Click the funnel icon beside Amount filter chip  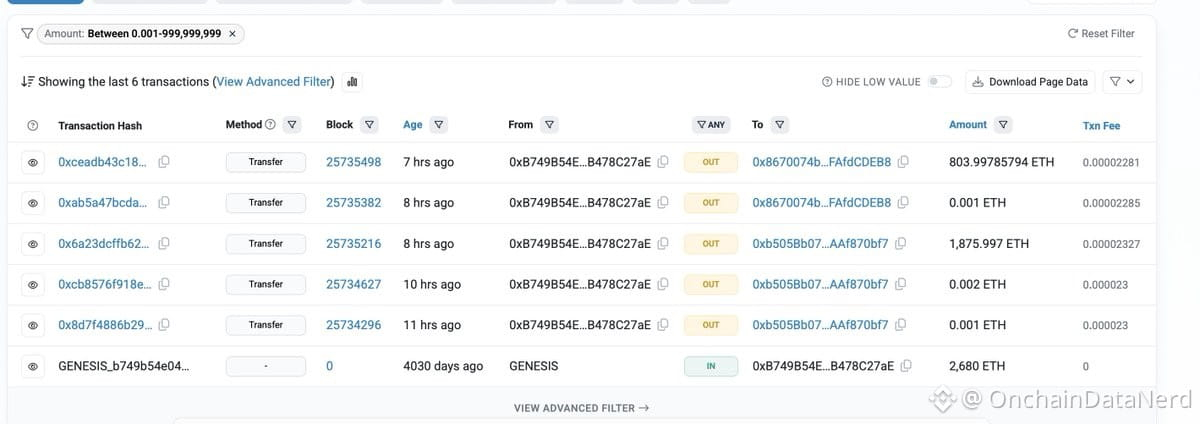point(28,34)
